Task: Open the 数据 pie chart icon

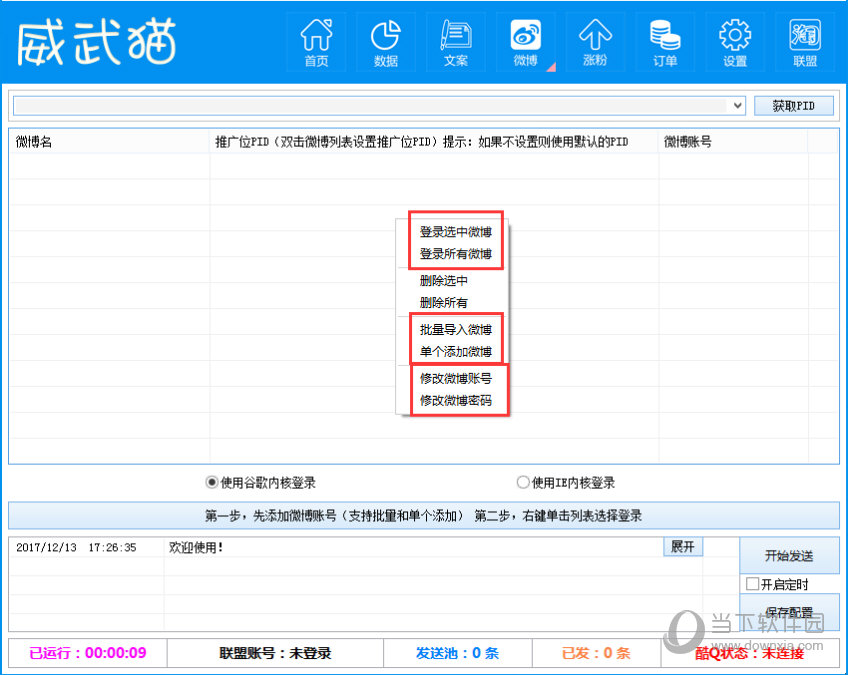Action: point(386,42)
